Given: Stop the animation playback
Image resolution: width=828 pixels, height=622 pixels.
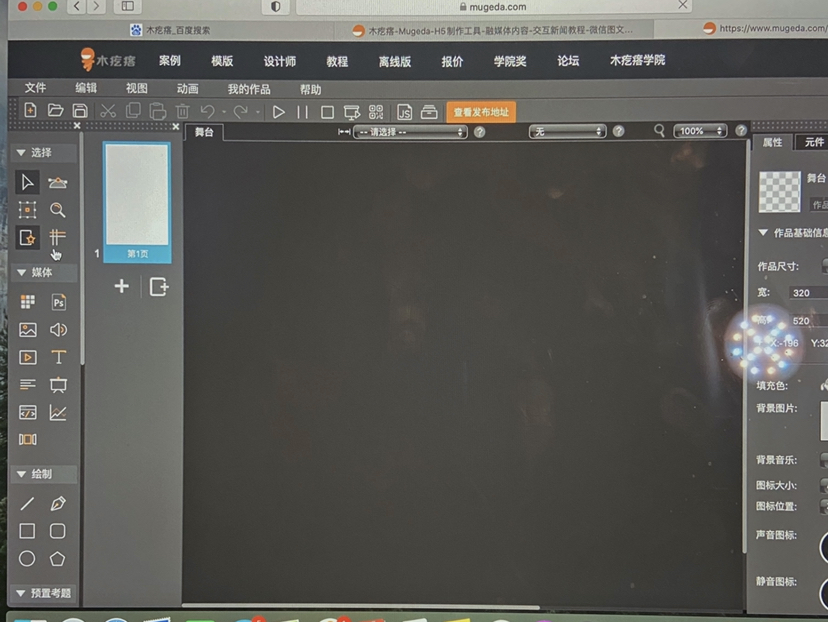Looking at the screenshot, I should pos(327,112).
